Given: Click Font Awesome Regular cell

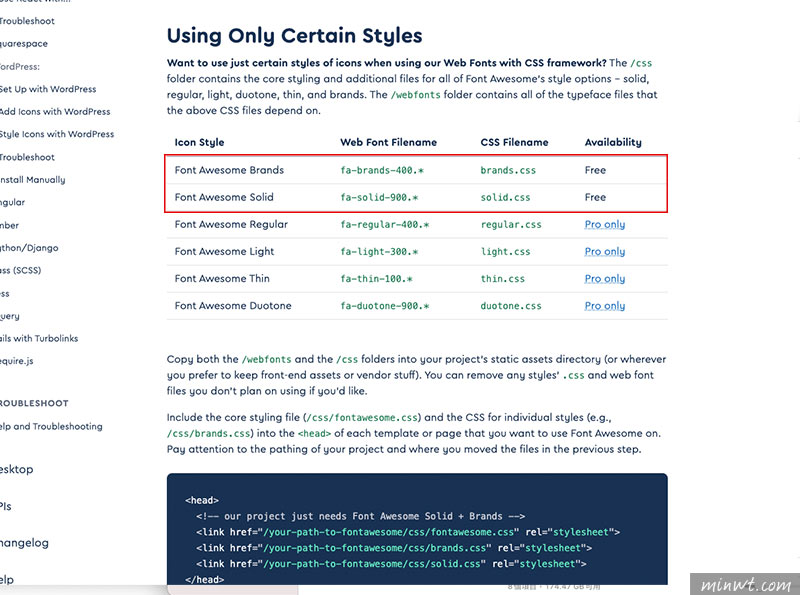Looking at the screenshot, I should (231, 224).
